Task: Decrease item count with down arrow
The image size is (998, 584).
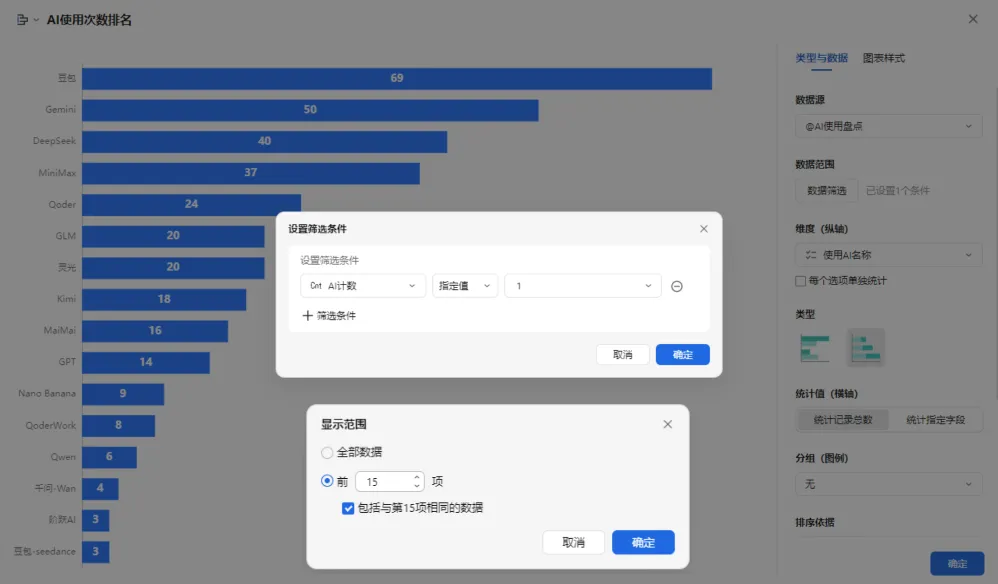Action: coord(417,486)
